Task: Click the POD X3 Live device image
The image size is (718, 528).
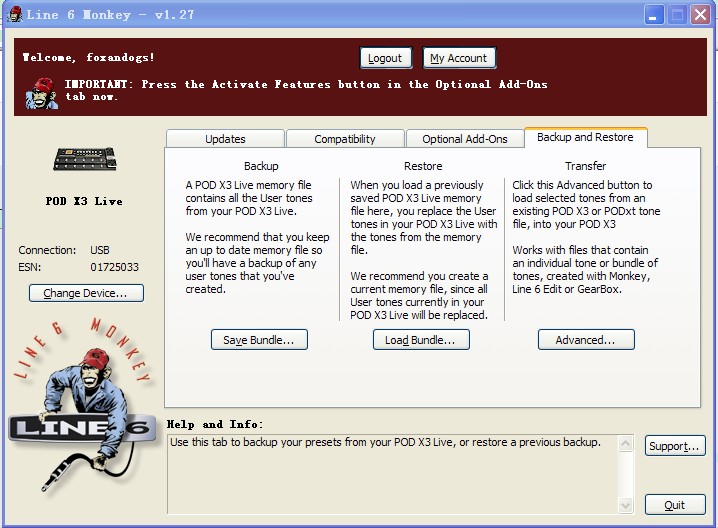Action: 85,159
